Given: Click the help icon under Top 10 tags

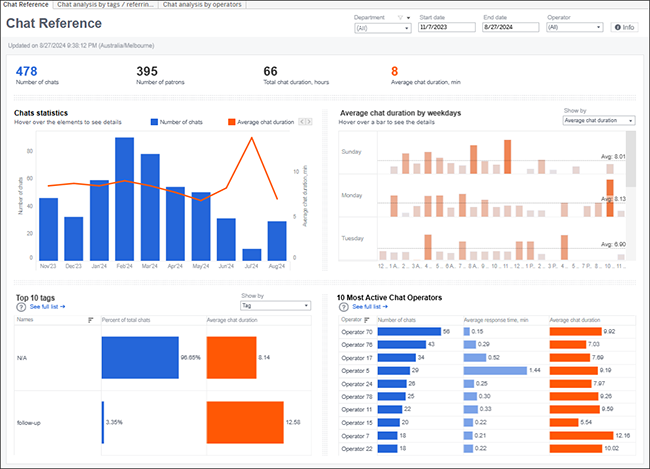Looking at the screenshot, I should pyautogui.click(x=21, y=307).
